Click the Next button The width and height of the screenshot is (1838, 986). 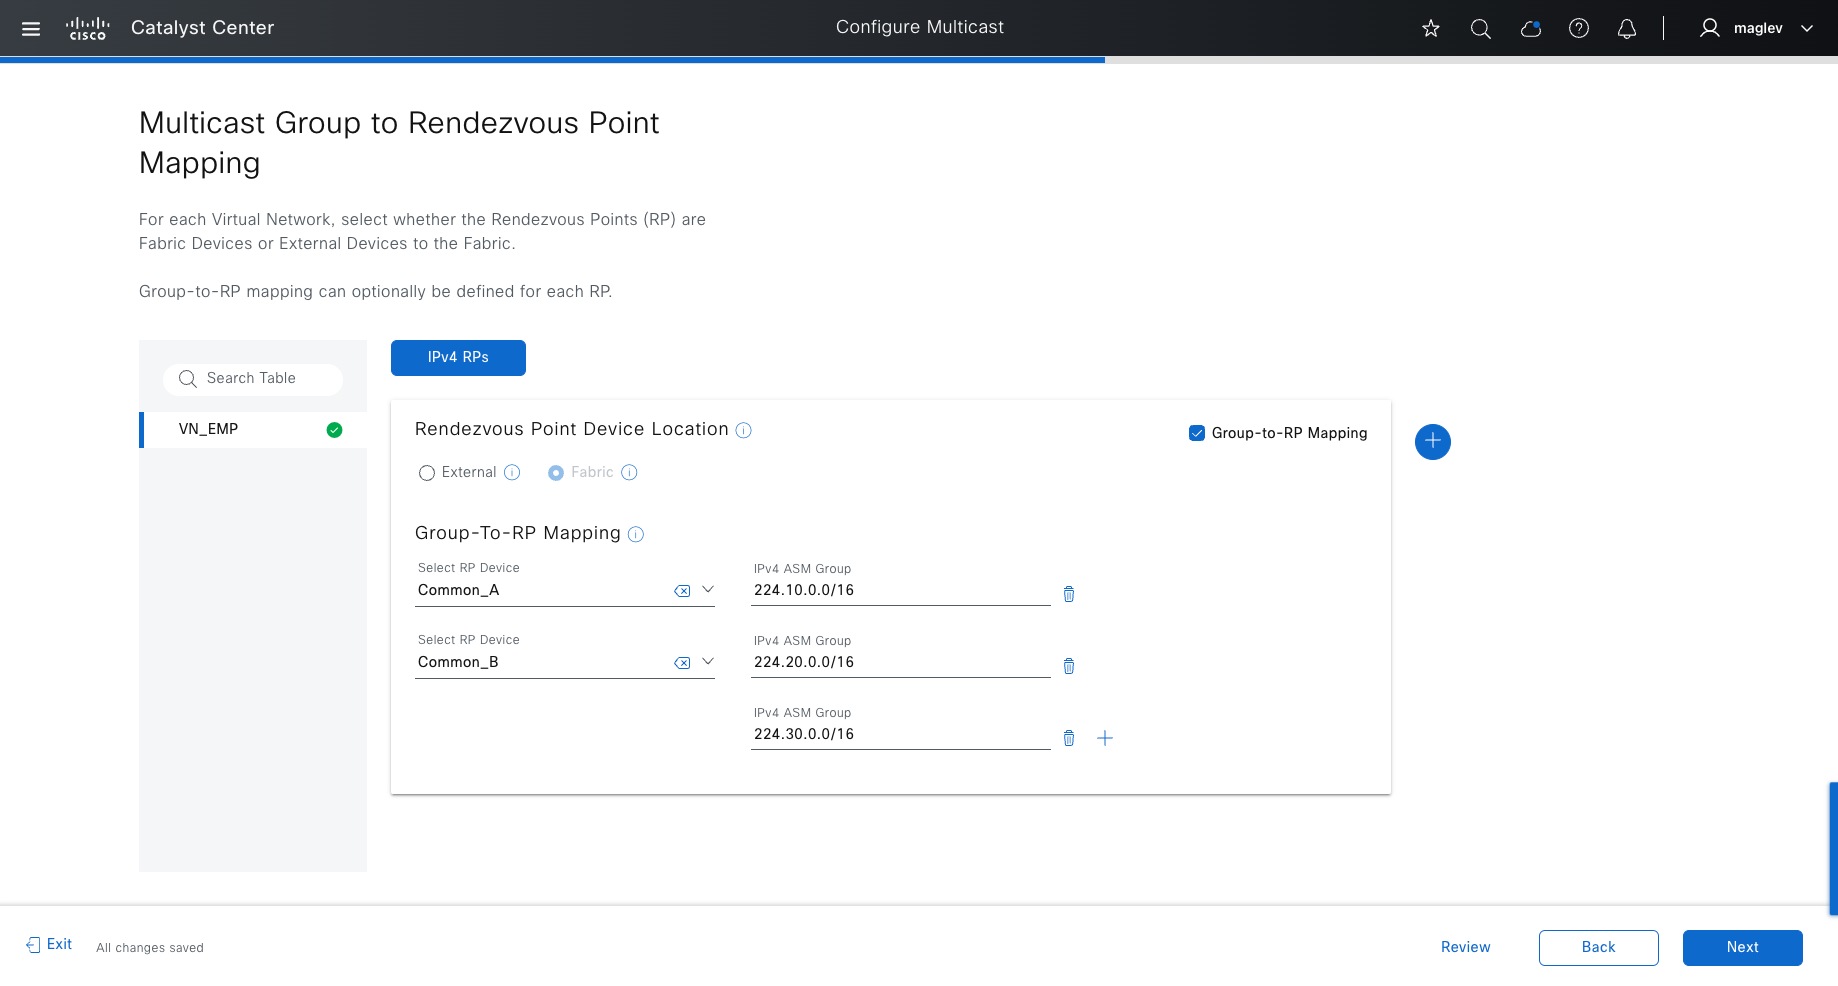(1742, 947)
